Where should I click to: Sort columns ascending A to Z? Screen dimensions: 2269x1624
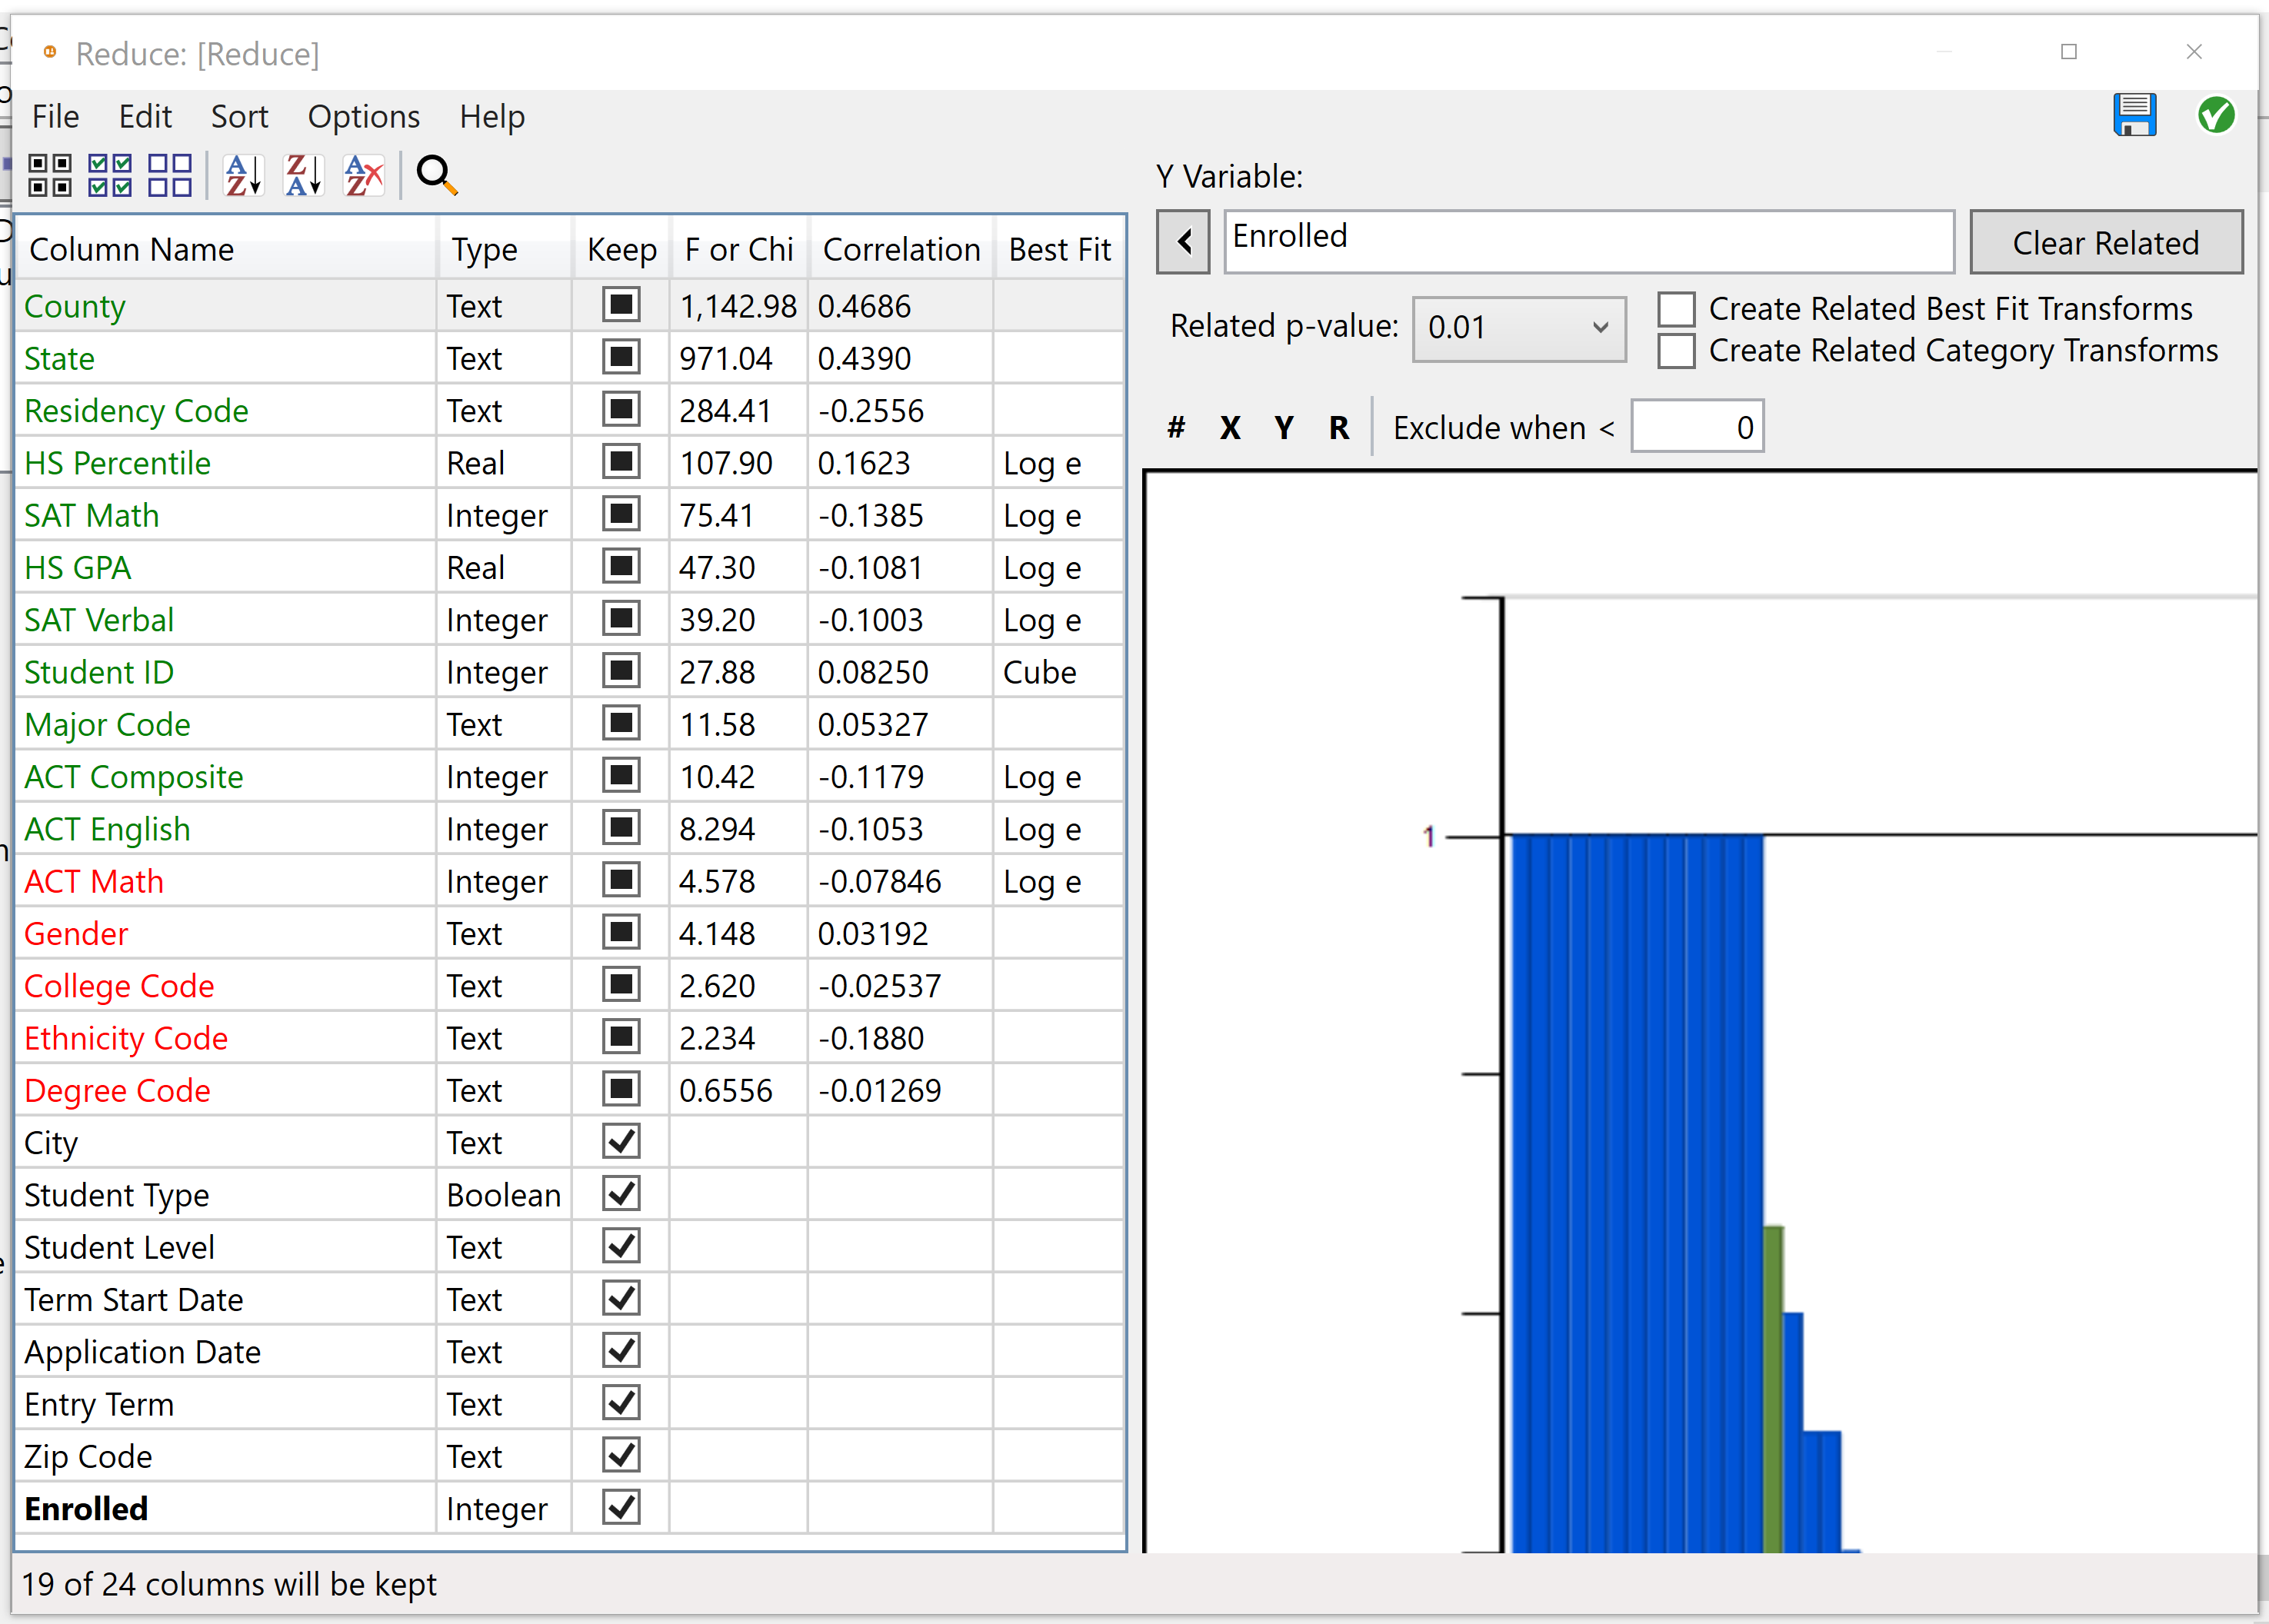[243, 175]
